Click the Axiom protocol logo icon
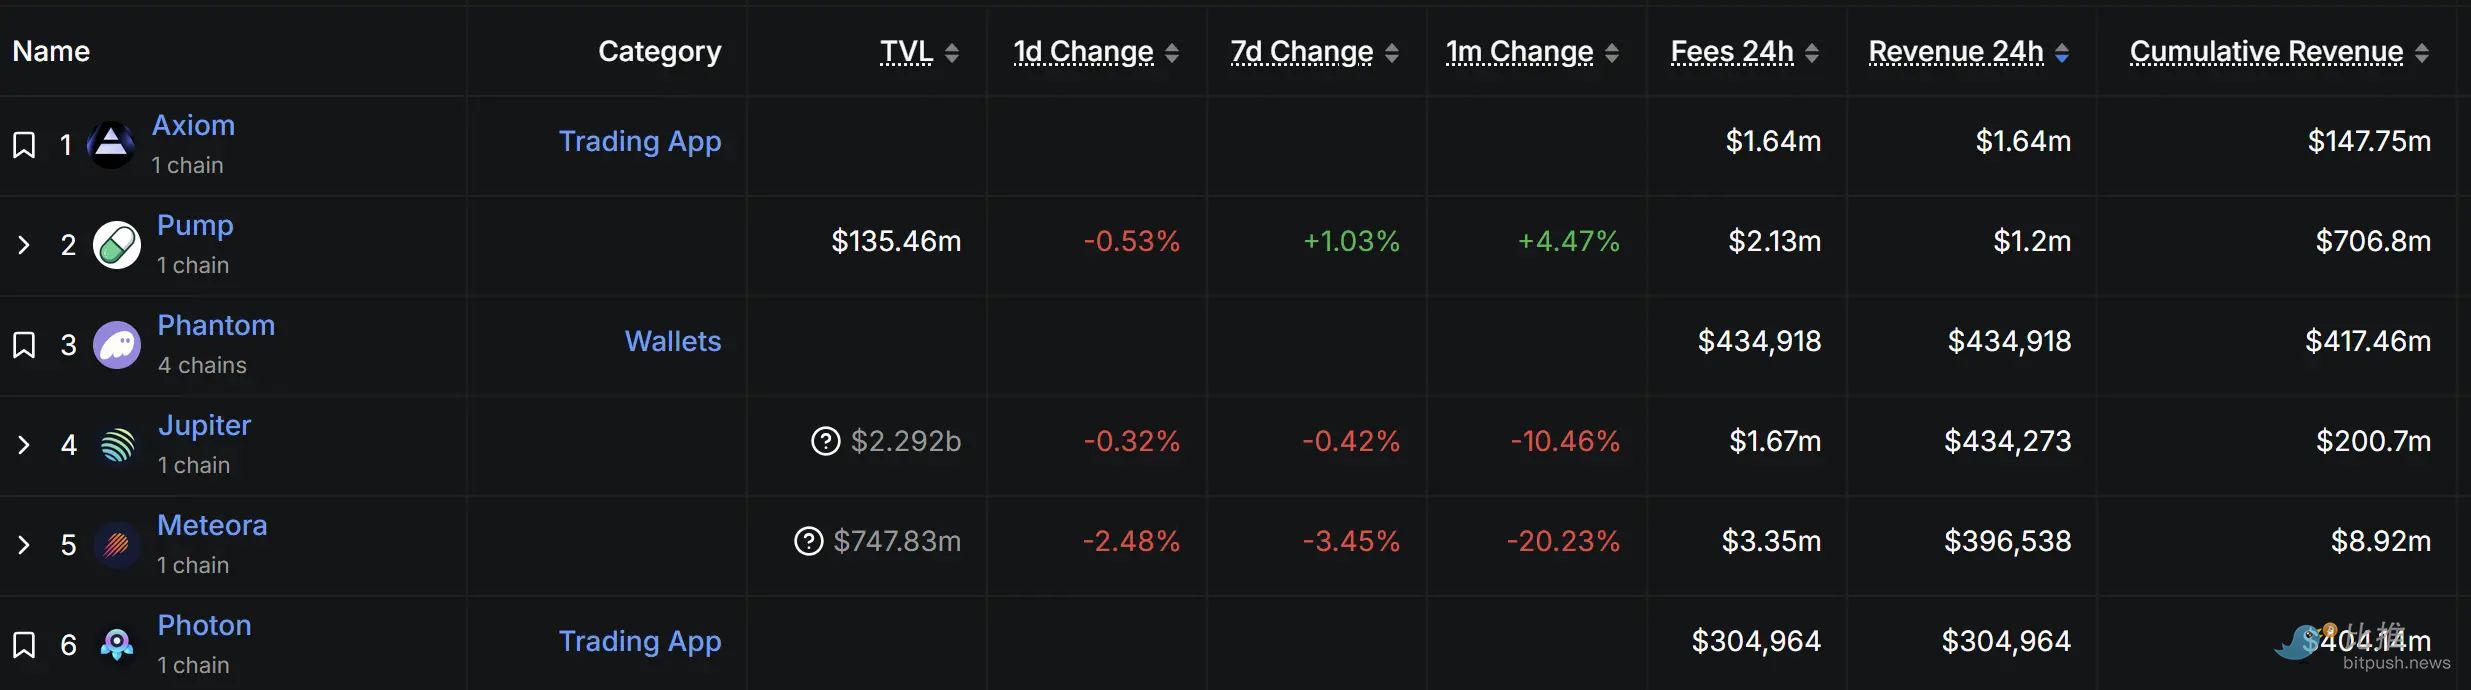 click(111, 145)
